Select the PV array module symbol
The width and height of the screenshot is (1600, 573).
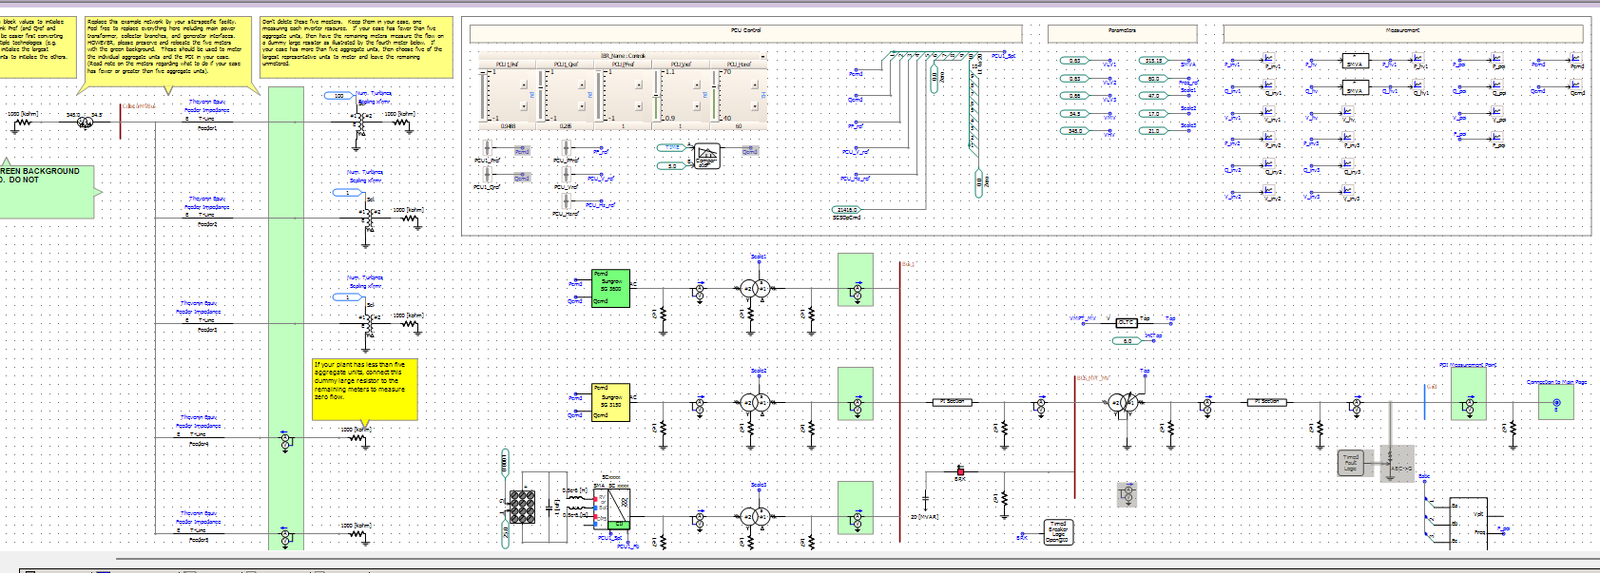click(x=522, y=507)
